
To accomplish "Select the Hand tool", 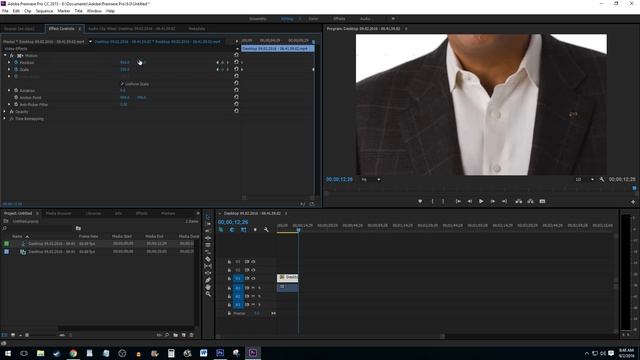I will pos(208,287).
